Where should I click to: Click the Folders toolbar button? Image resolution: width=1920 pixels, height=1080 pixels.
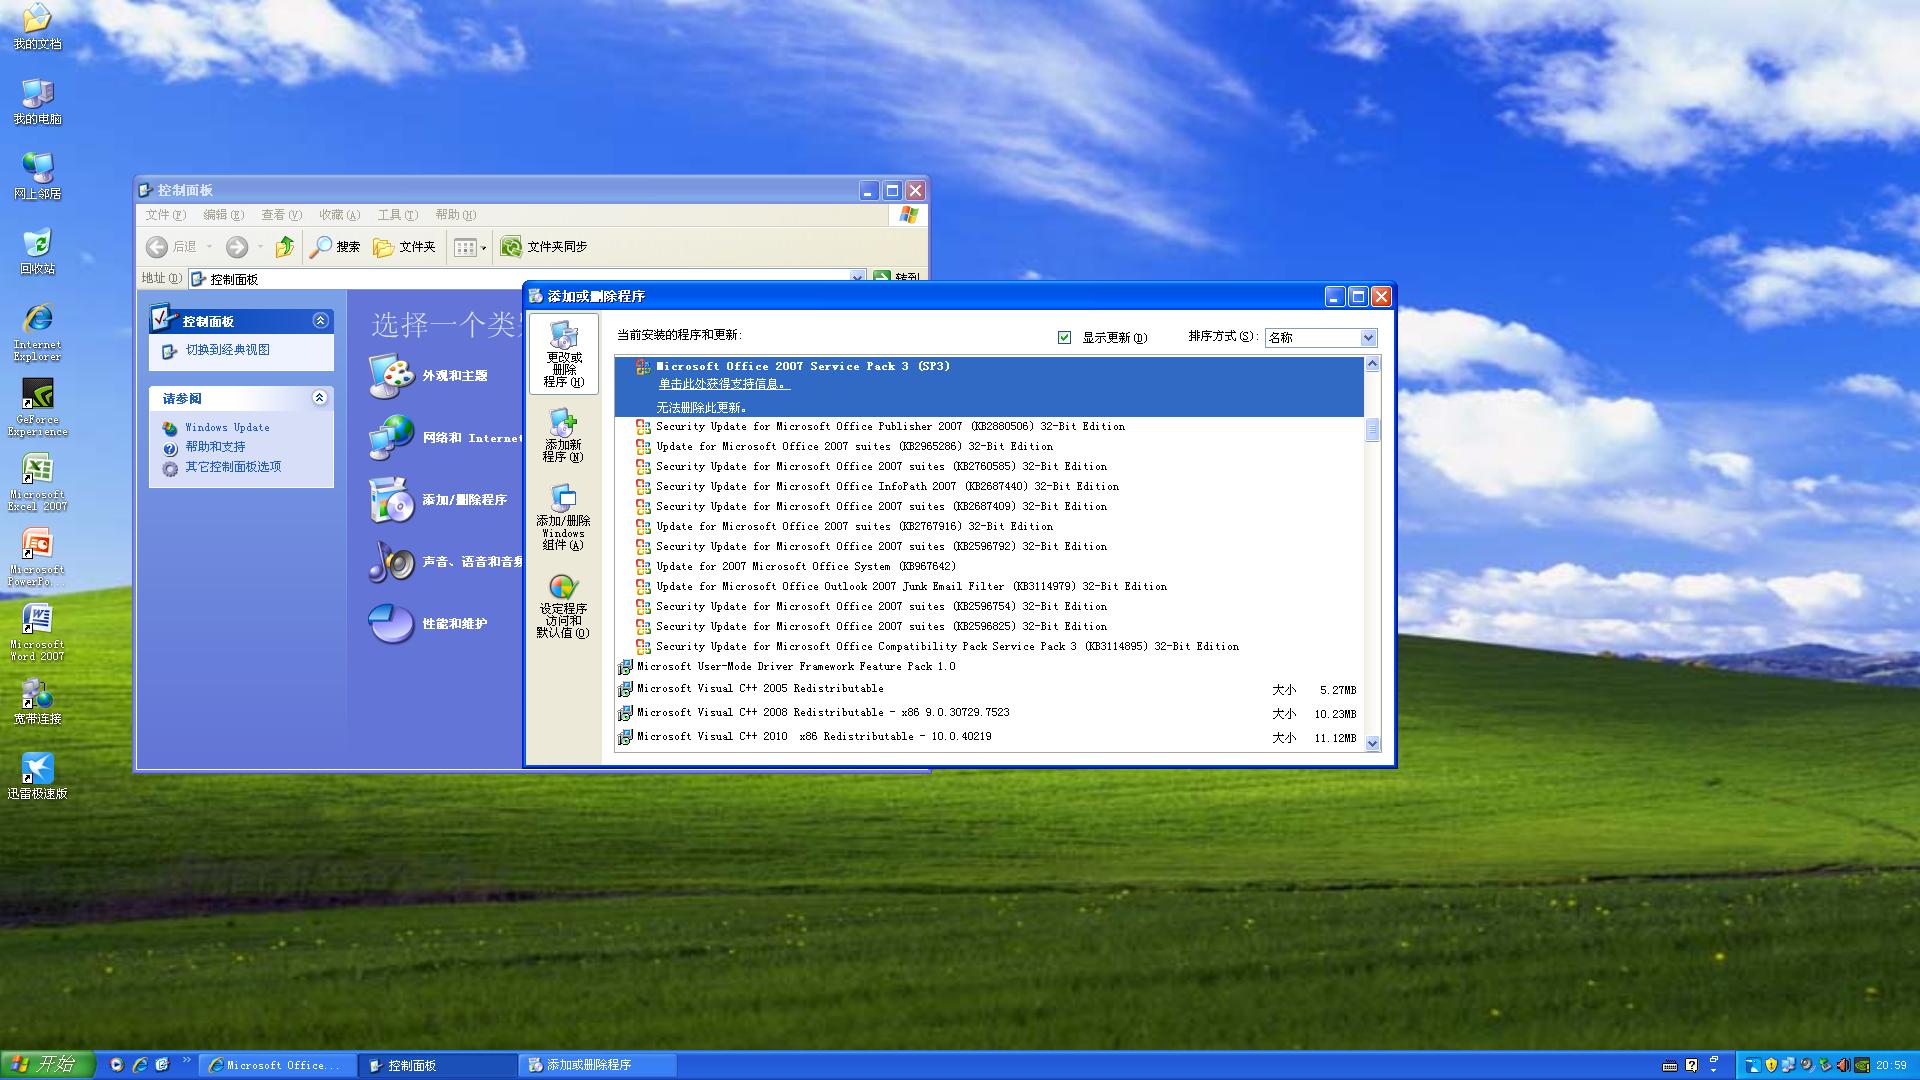pos(404,247)
